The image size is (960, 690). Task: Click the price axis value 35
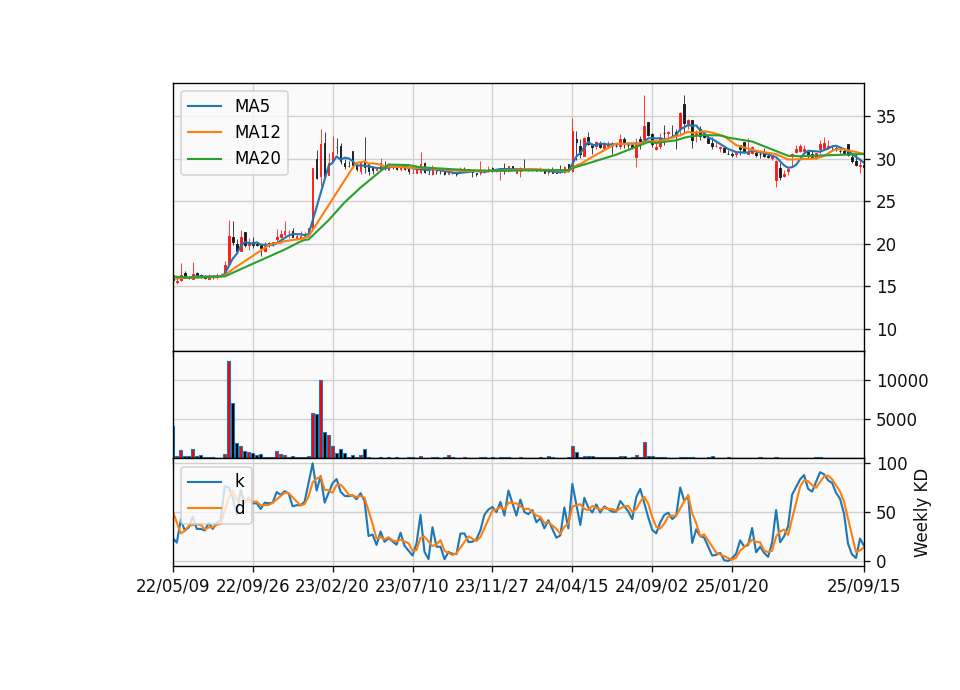(886, 117)
